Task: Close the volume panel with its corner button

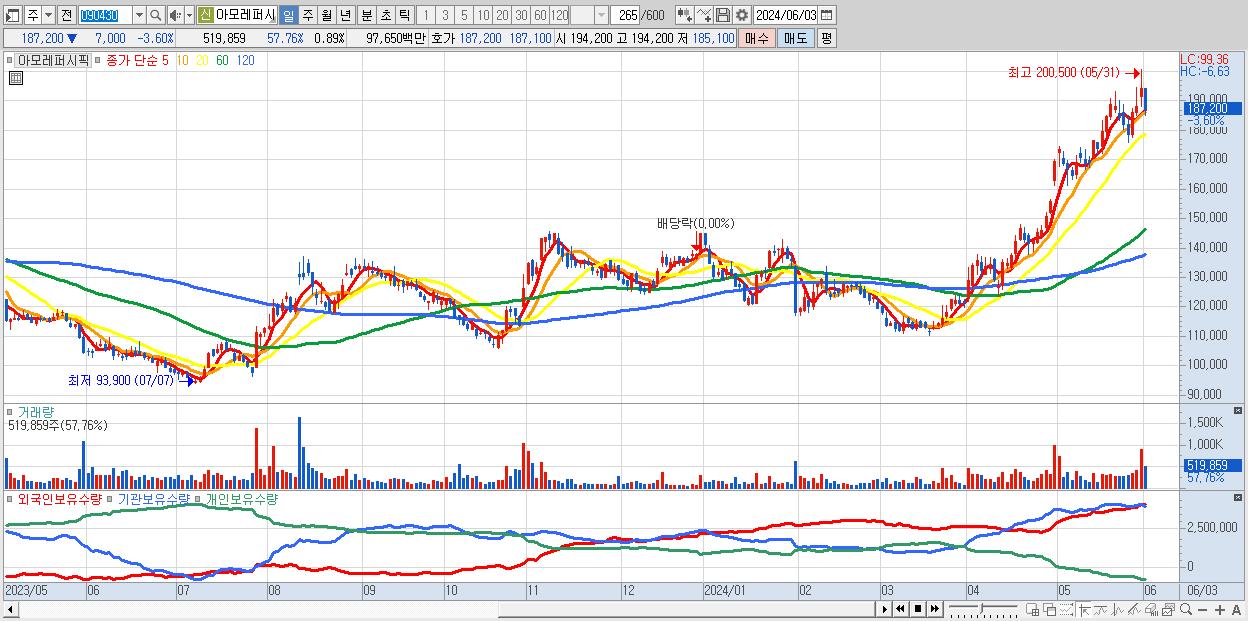Action: pyautogui.click(x=1238, y=411)
